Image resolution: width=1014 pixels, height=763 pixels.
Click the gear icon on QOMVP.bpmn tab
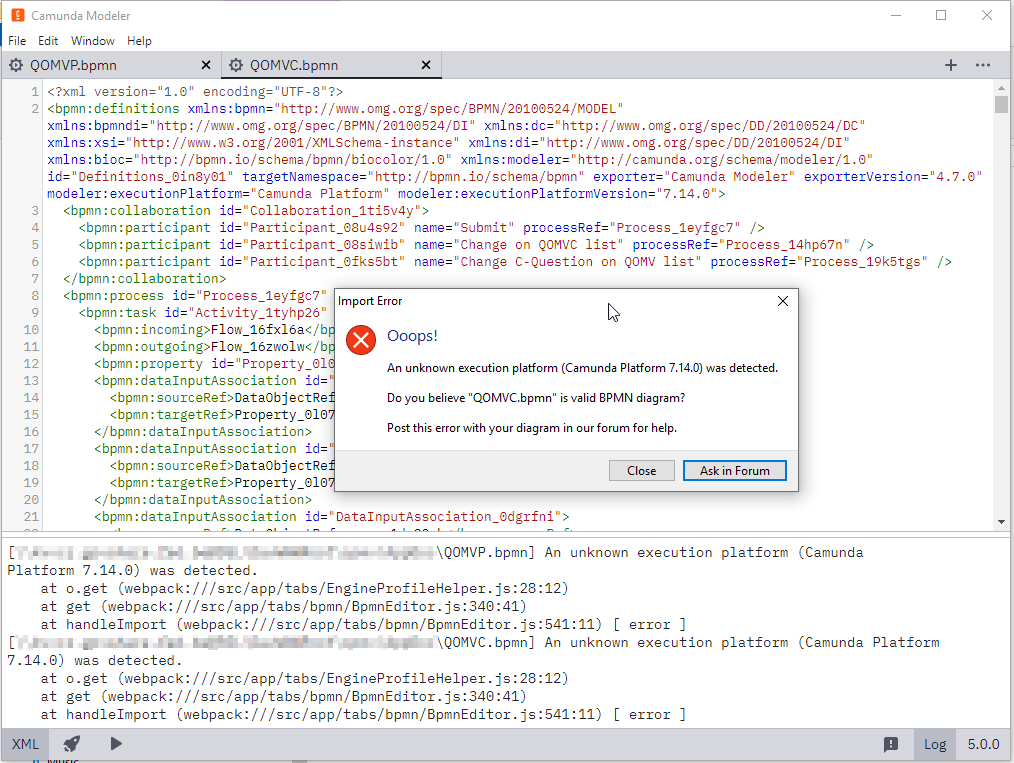pyautogui.click(x=16, y=65)
